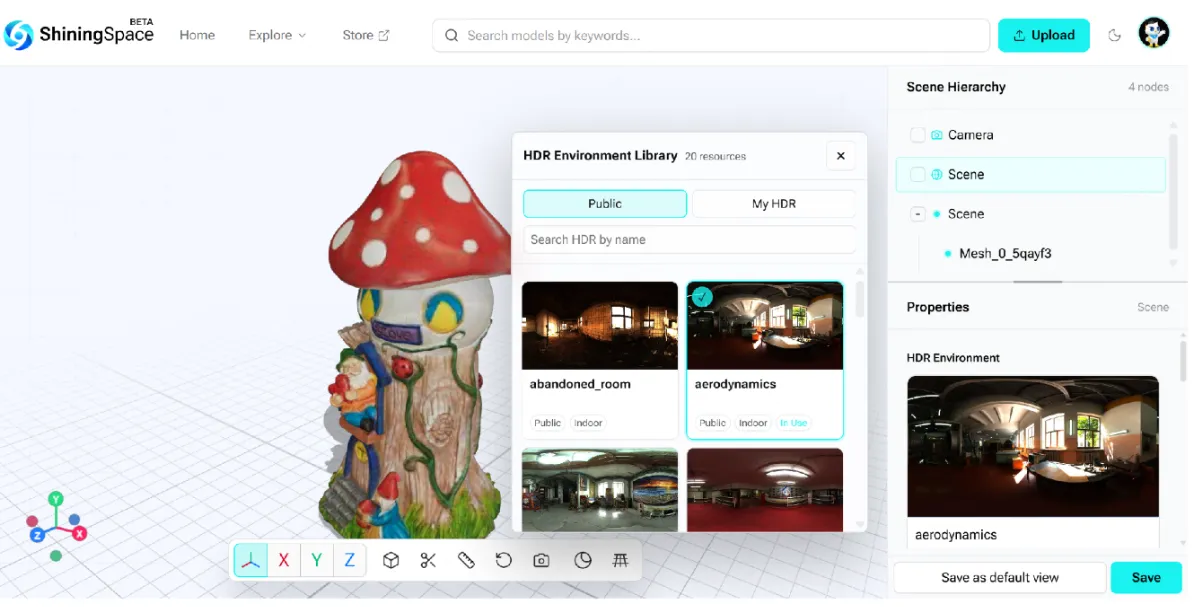Viewport: 1192px width, 607px height.
Task: Switch view to the X axis
Action: (284, 561)
